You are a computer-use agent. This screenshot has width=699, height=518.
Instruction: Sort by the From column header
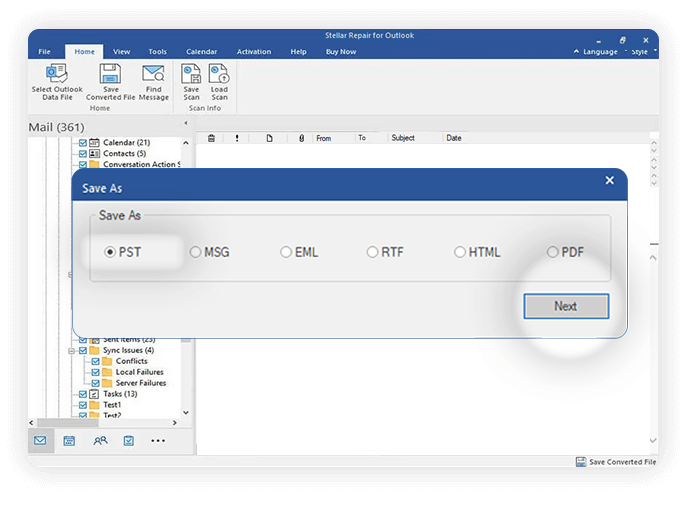click(324, 138)
